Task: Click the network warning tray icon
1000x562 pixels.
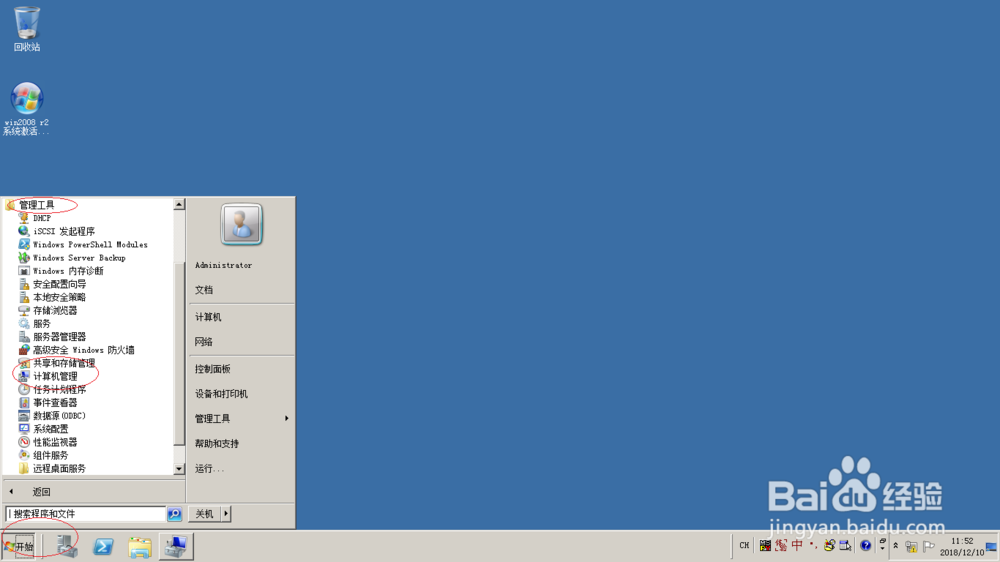Action: (911, 547)
